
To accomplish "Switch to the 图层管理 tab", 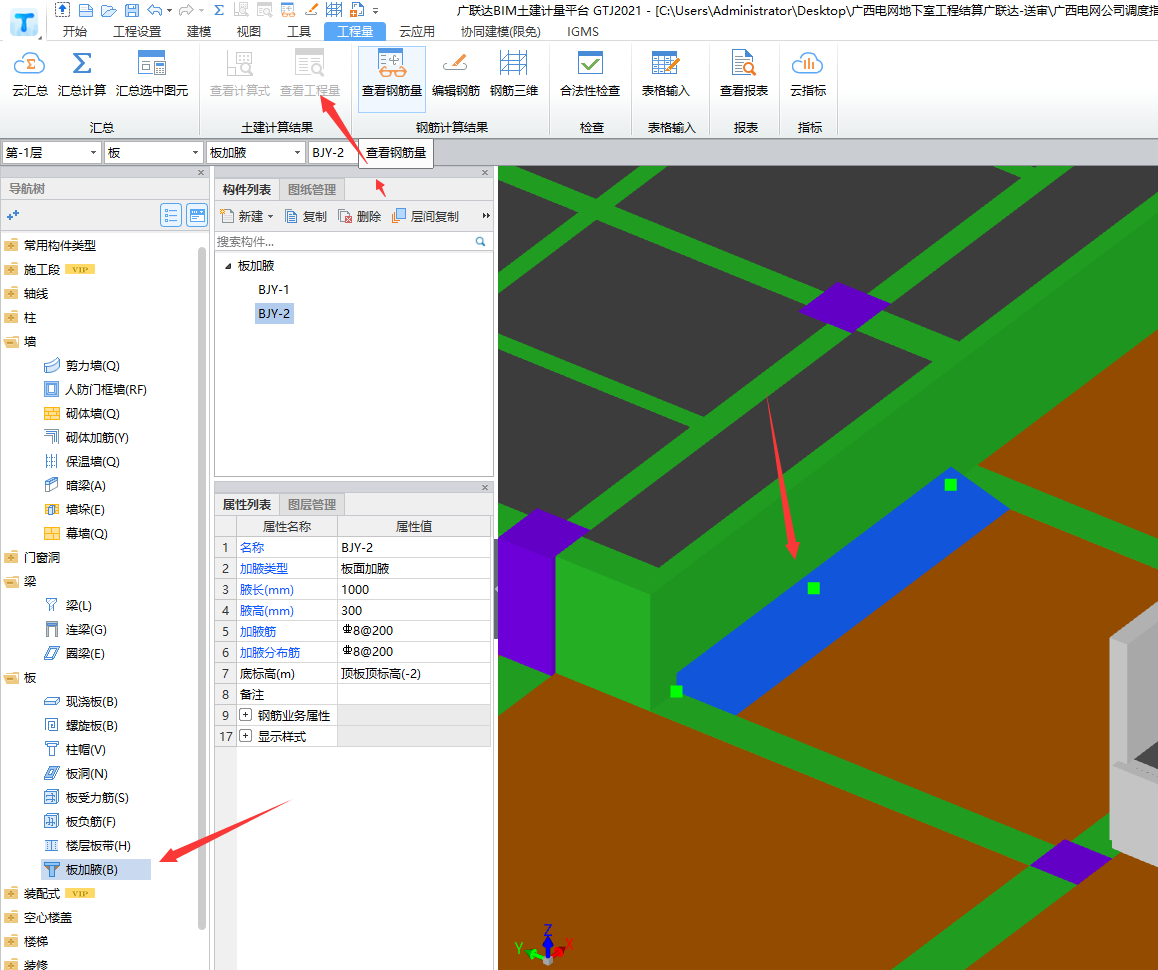I will 312,505.
